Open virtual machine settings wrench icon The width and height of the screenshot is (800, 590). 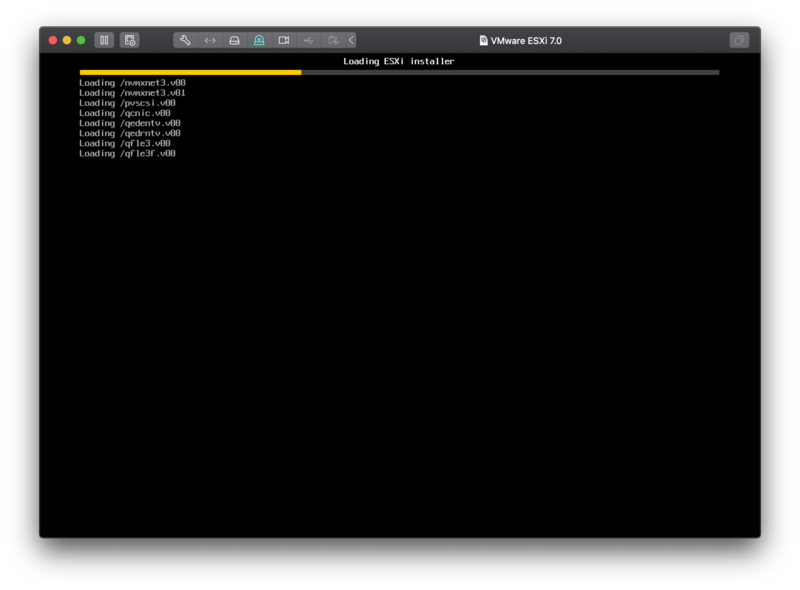[185, 40]
